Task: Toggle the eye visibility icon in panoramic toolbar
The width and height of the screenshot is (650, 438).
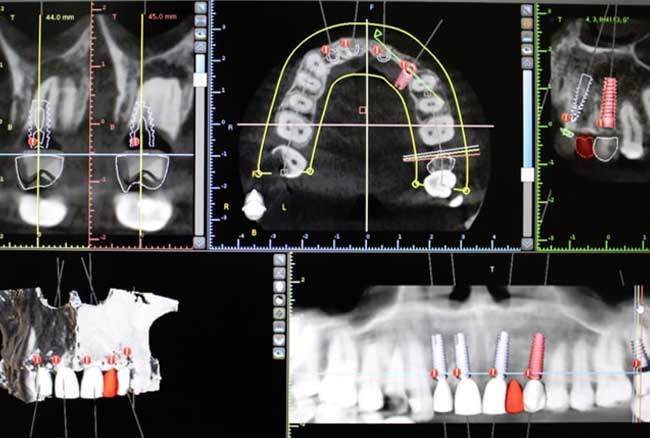Action: point(279,353)
